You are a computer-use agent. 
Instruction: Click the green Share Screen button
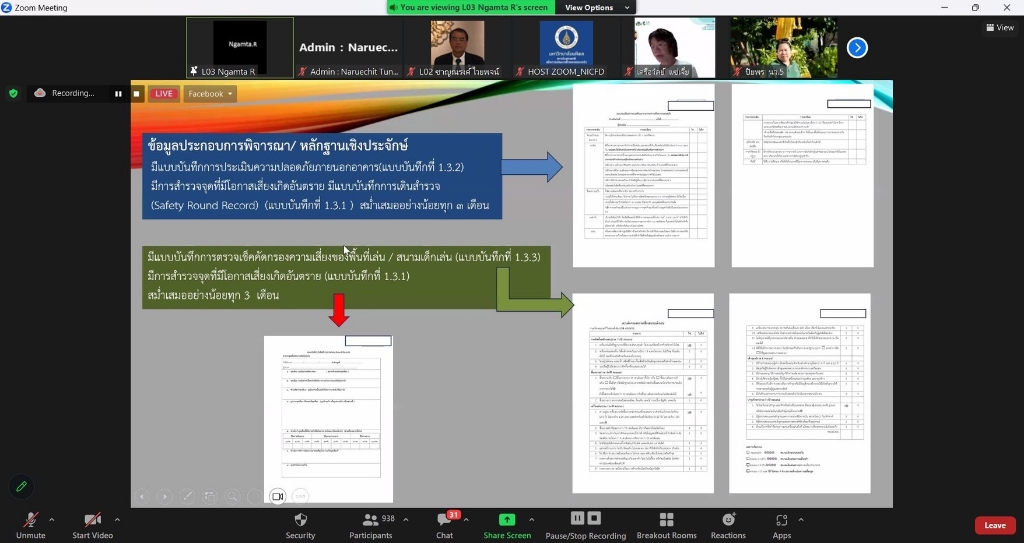tap(507, 525)
